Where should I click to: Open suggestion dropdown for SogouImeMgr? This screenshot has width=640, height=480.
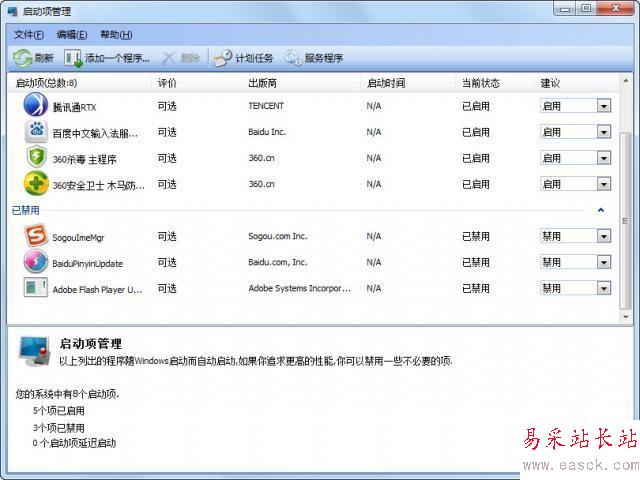pos(603,236)
